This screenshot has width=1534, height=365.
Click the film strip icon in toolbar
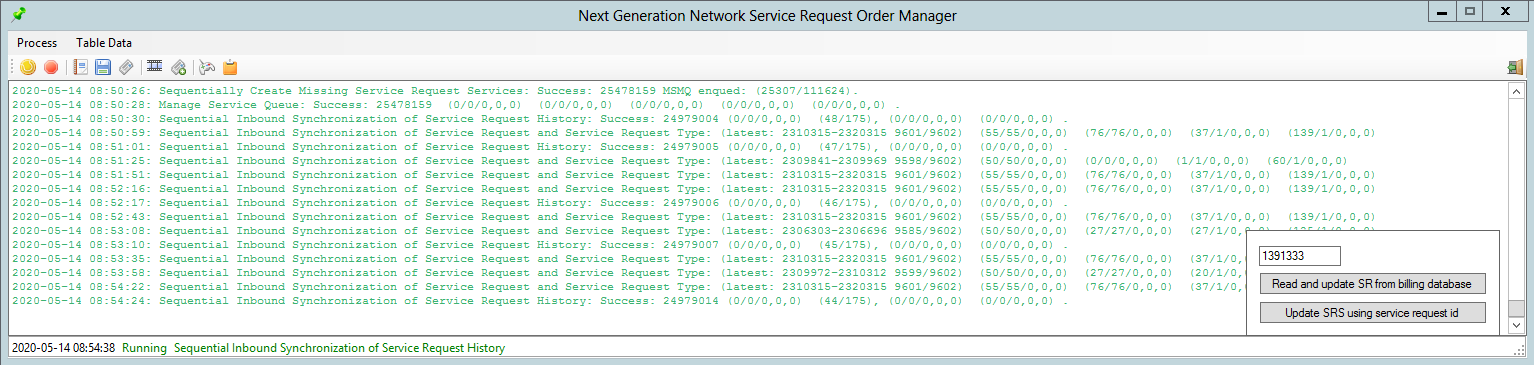pyautogui.click(x=155, y=67)
